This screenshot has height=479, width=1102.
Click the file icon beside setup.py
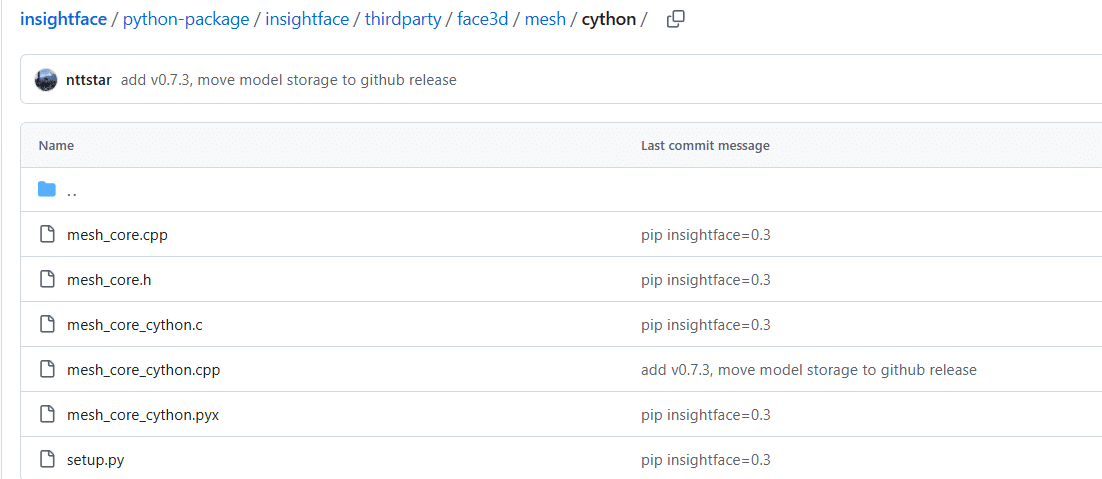tap(46, 460)
